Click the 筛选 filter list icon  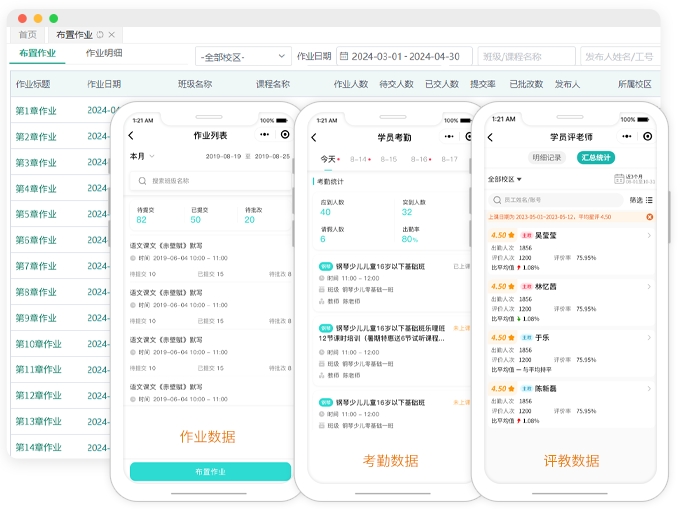click(649, 200)
